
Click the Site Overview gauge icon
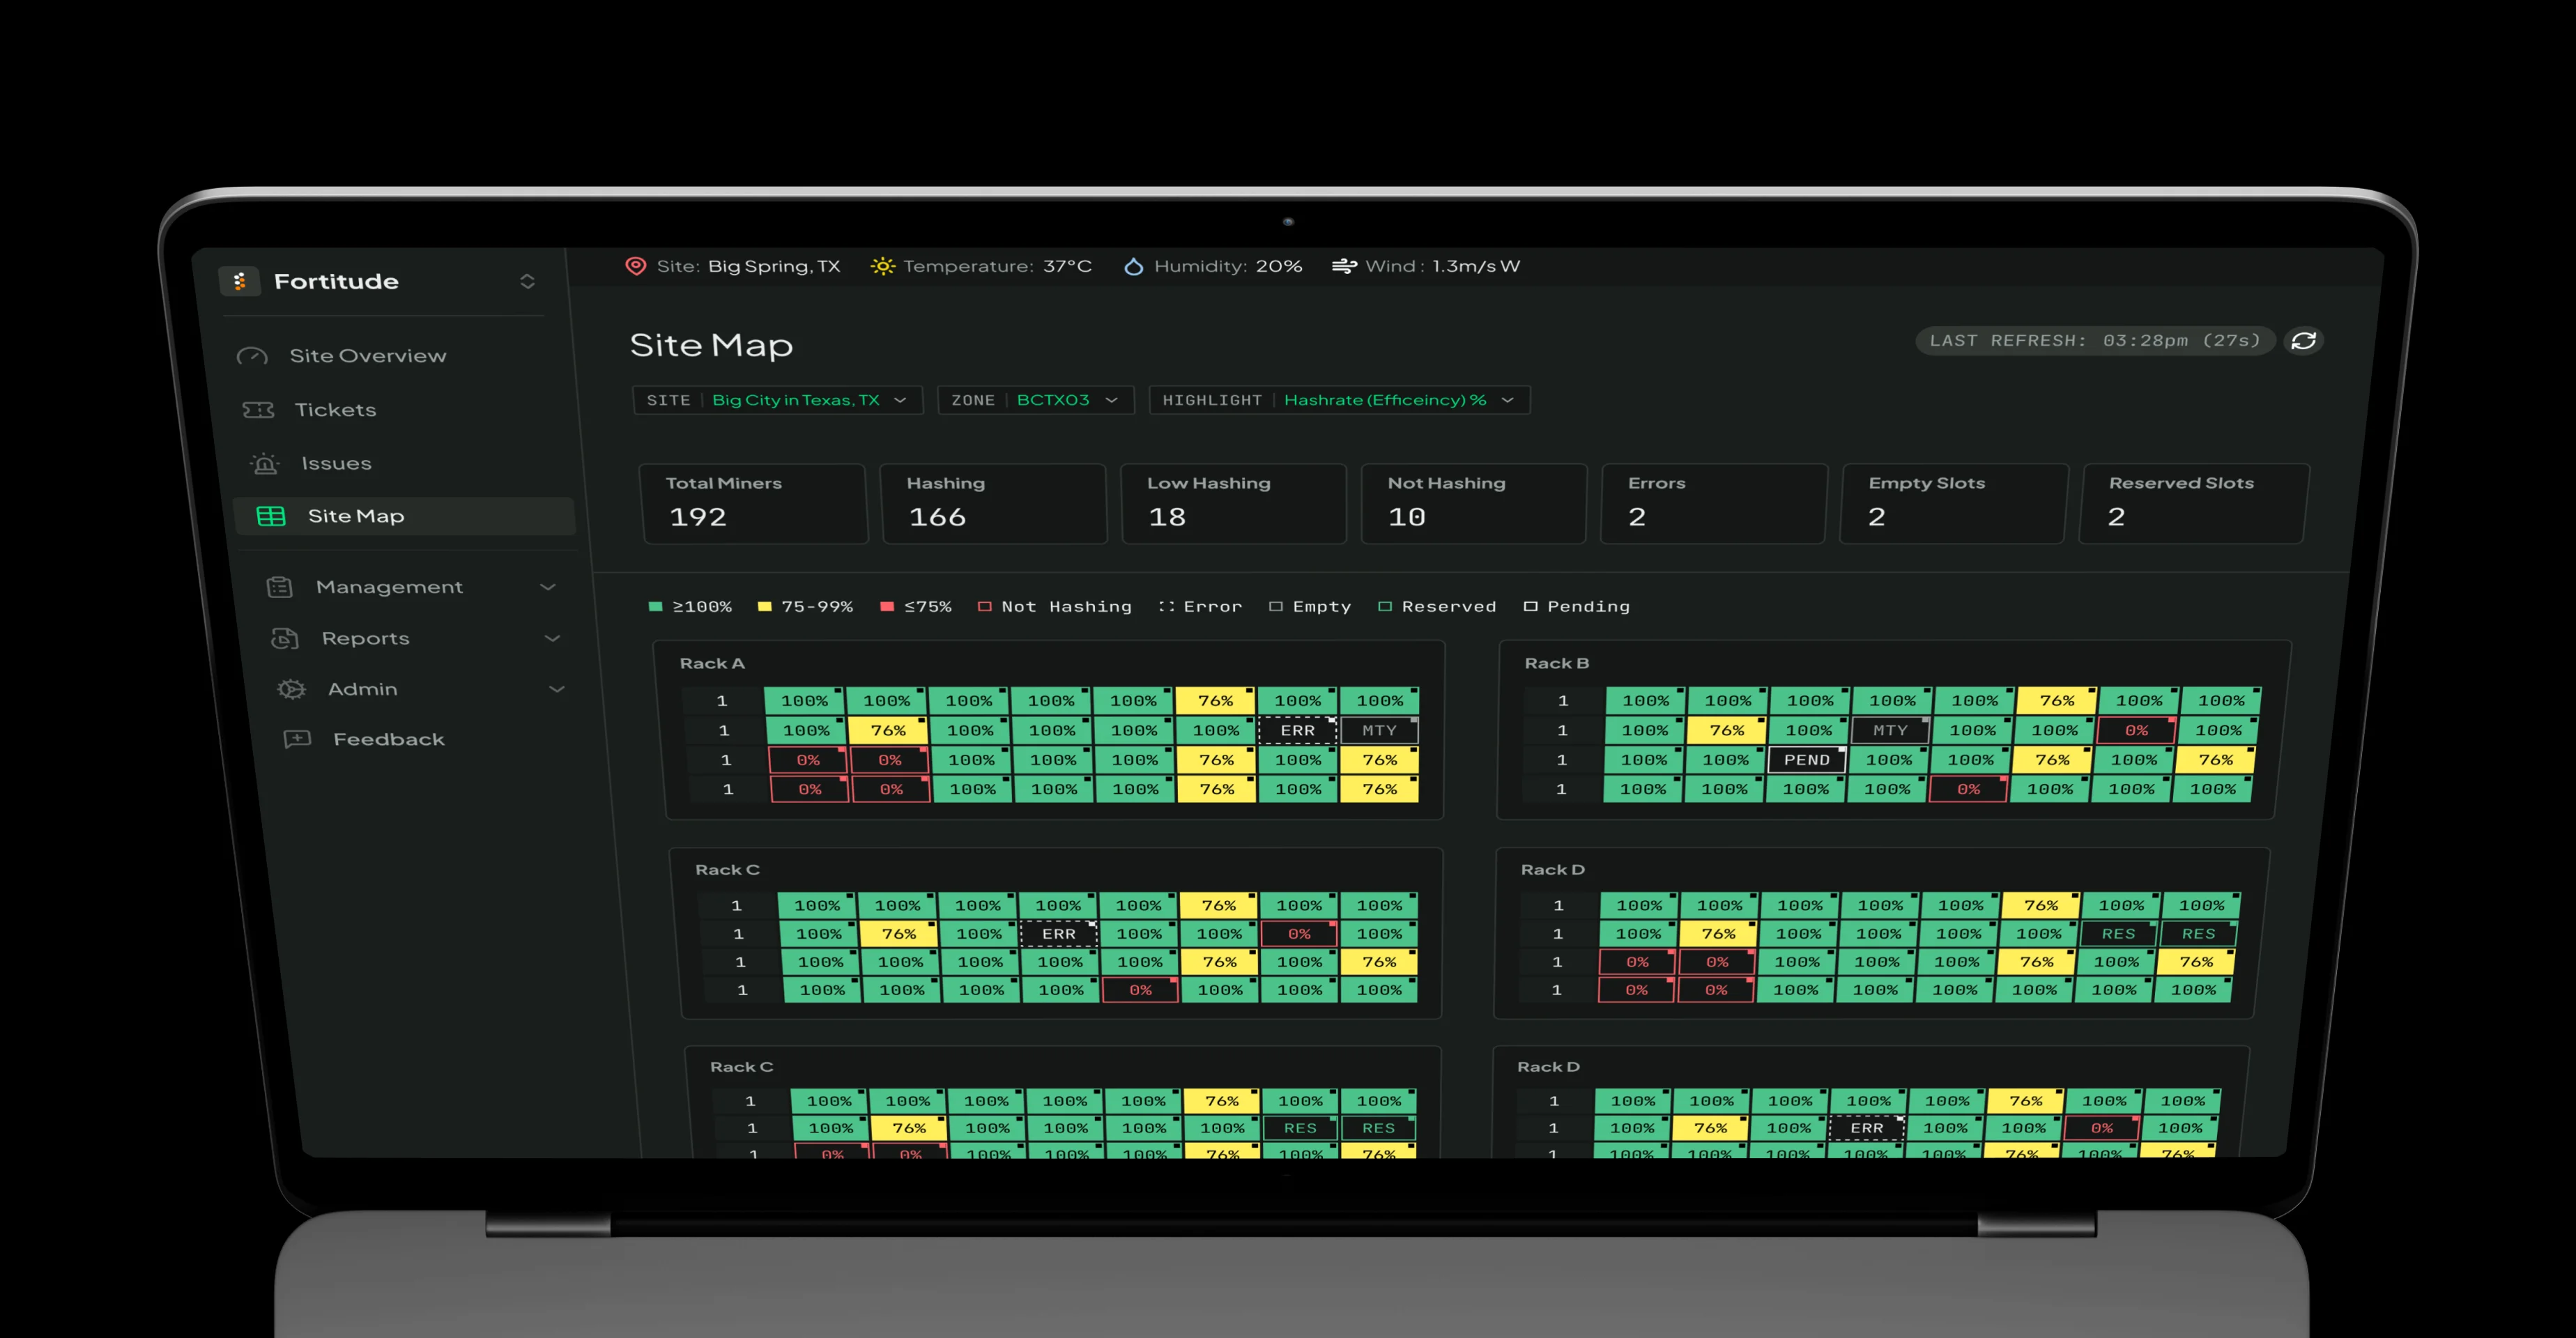pos(252,356)
